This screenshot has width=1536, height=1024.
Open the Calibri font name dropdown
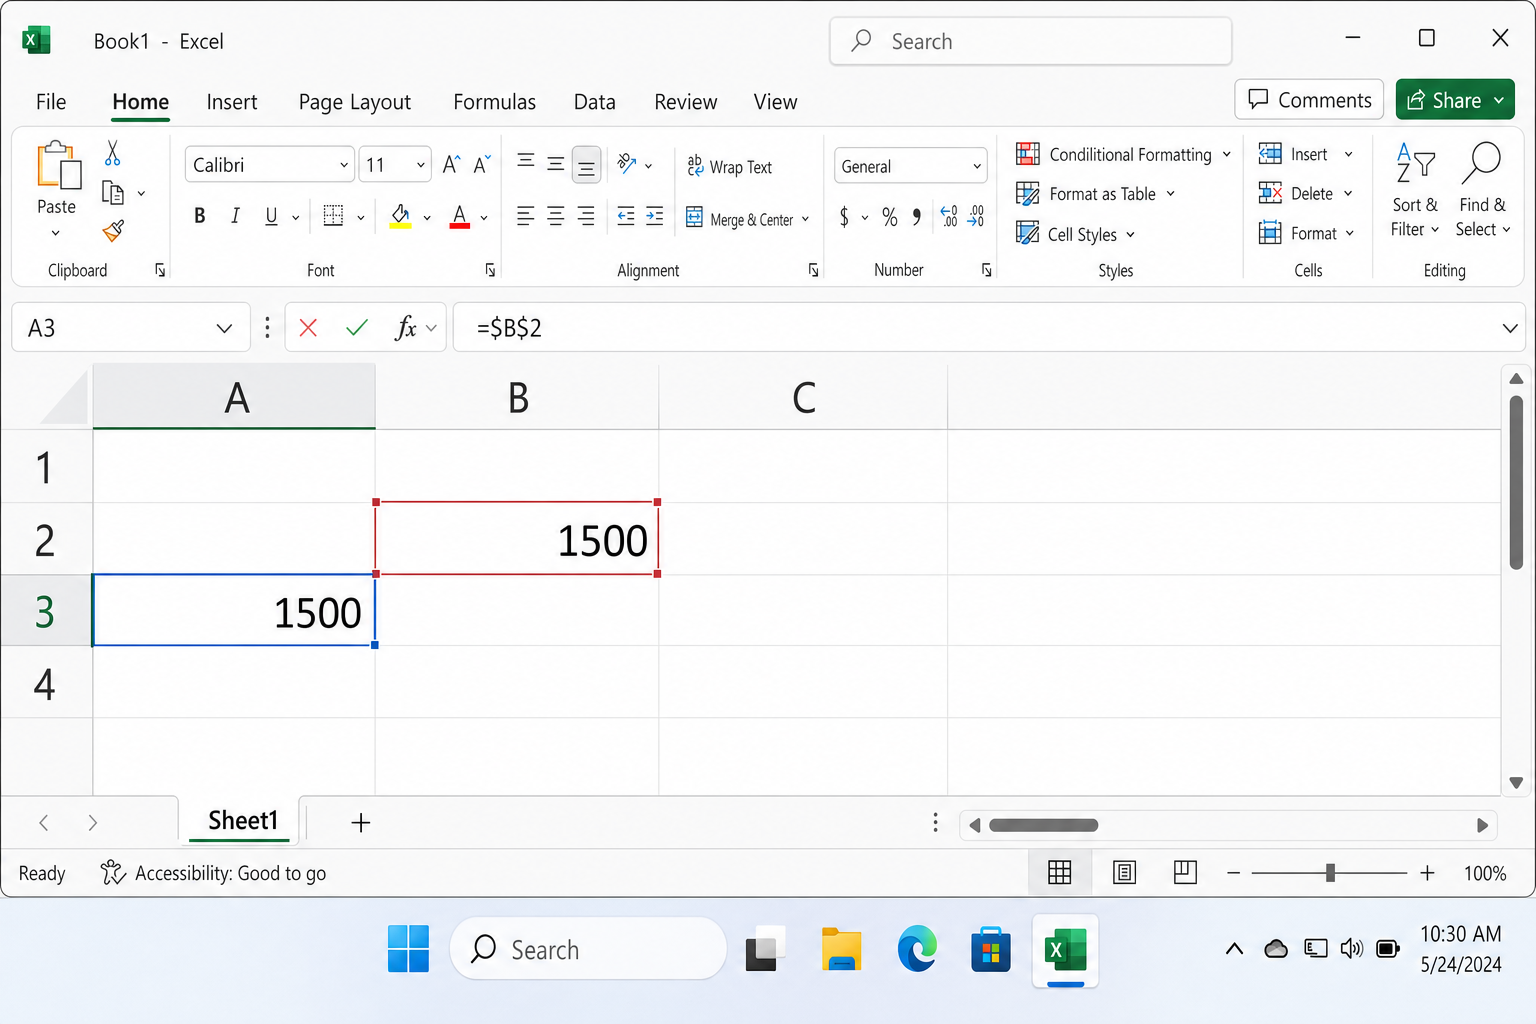pos(344,165)
